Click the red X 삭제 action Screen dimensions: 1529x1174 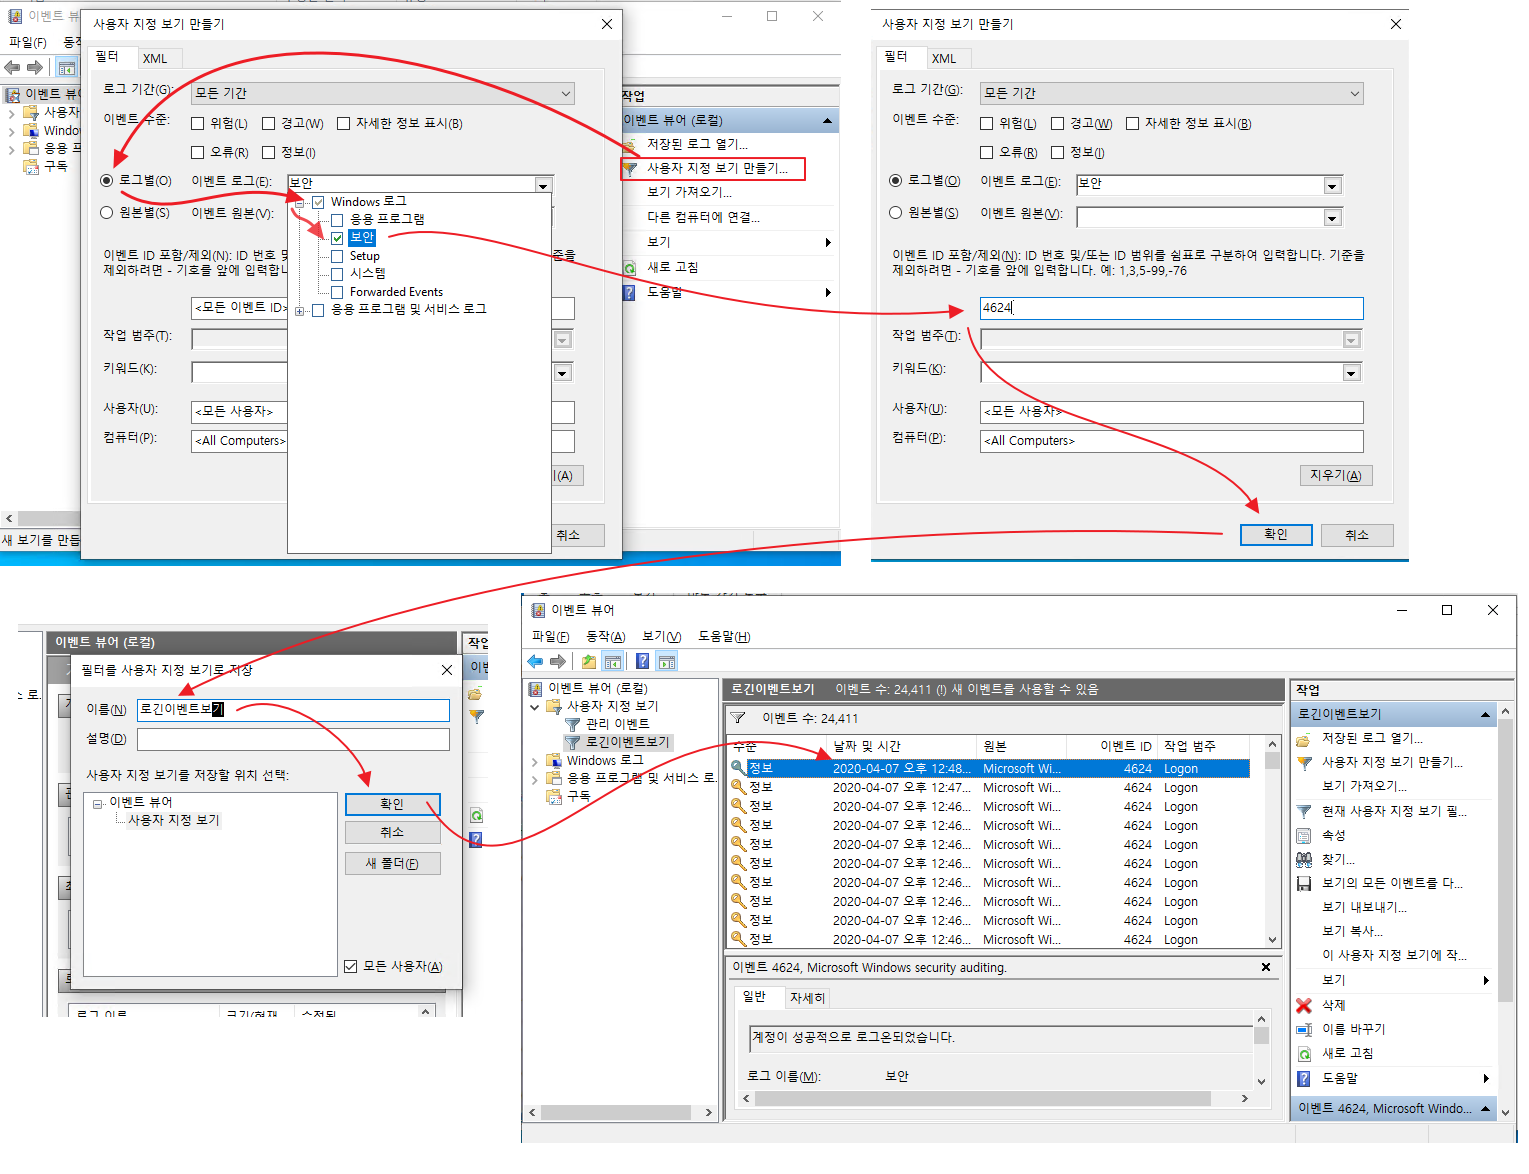(x=1304, y=1005)
